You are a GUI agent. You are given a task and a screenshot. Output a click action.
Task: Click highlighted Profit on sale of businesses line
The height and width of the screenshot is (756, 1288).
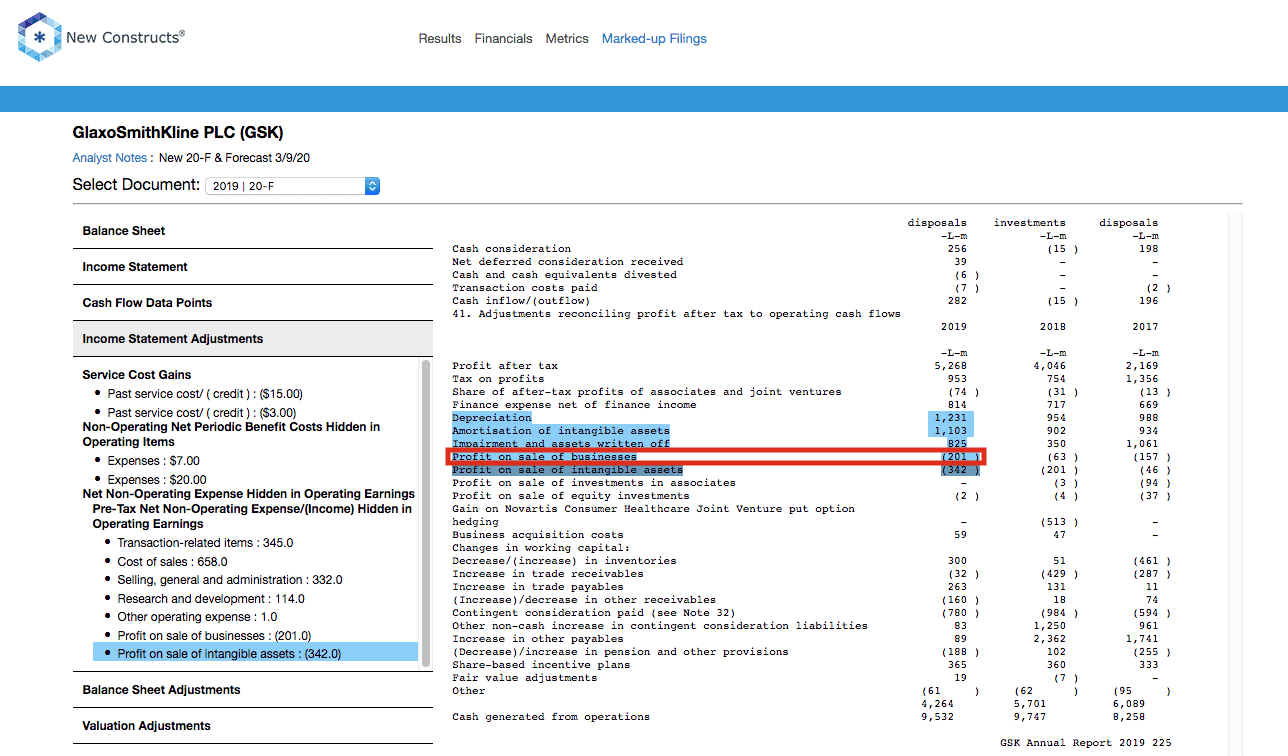[544, 457]
